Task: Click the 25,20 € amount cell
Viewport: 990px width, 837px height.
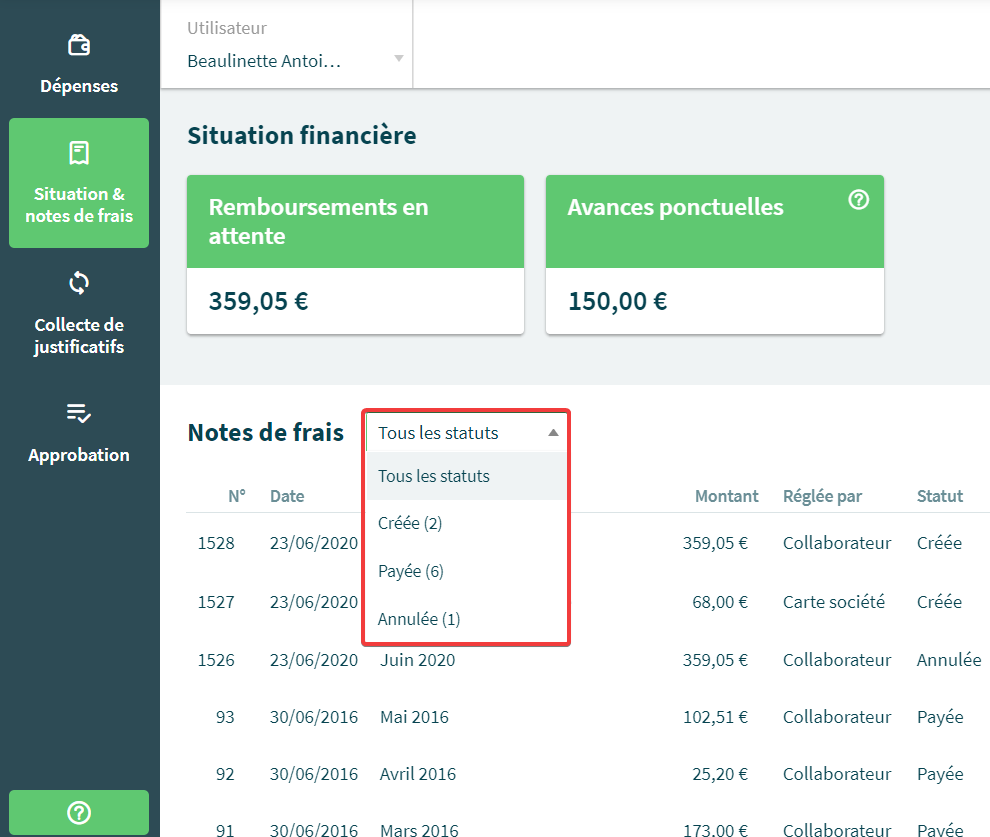Action: point(720,774)
